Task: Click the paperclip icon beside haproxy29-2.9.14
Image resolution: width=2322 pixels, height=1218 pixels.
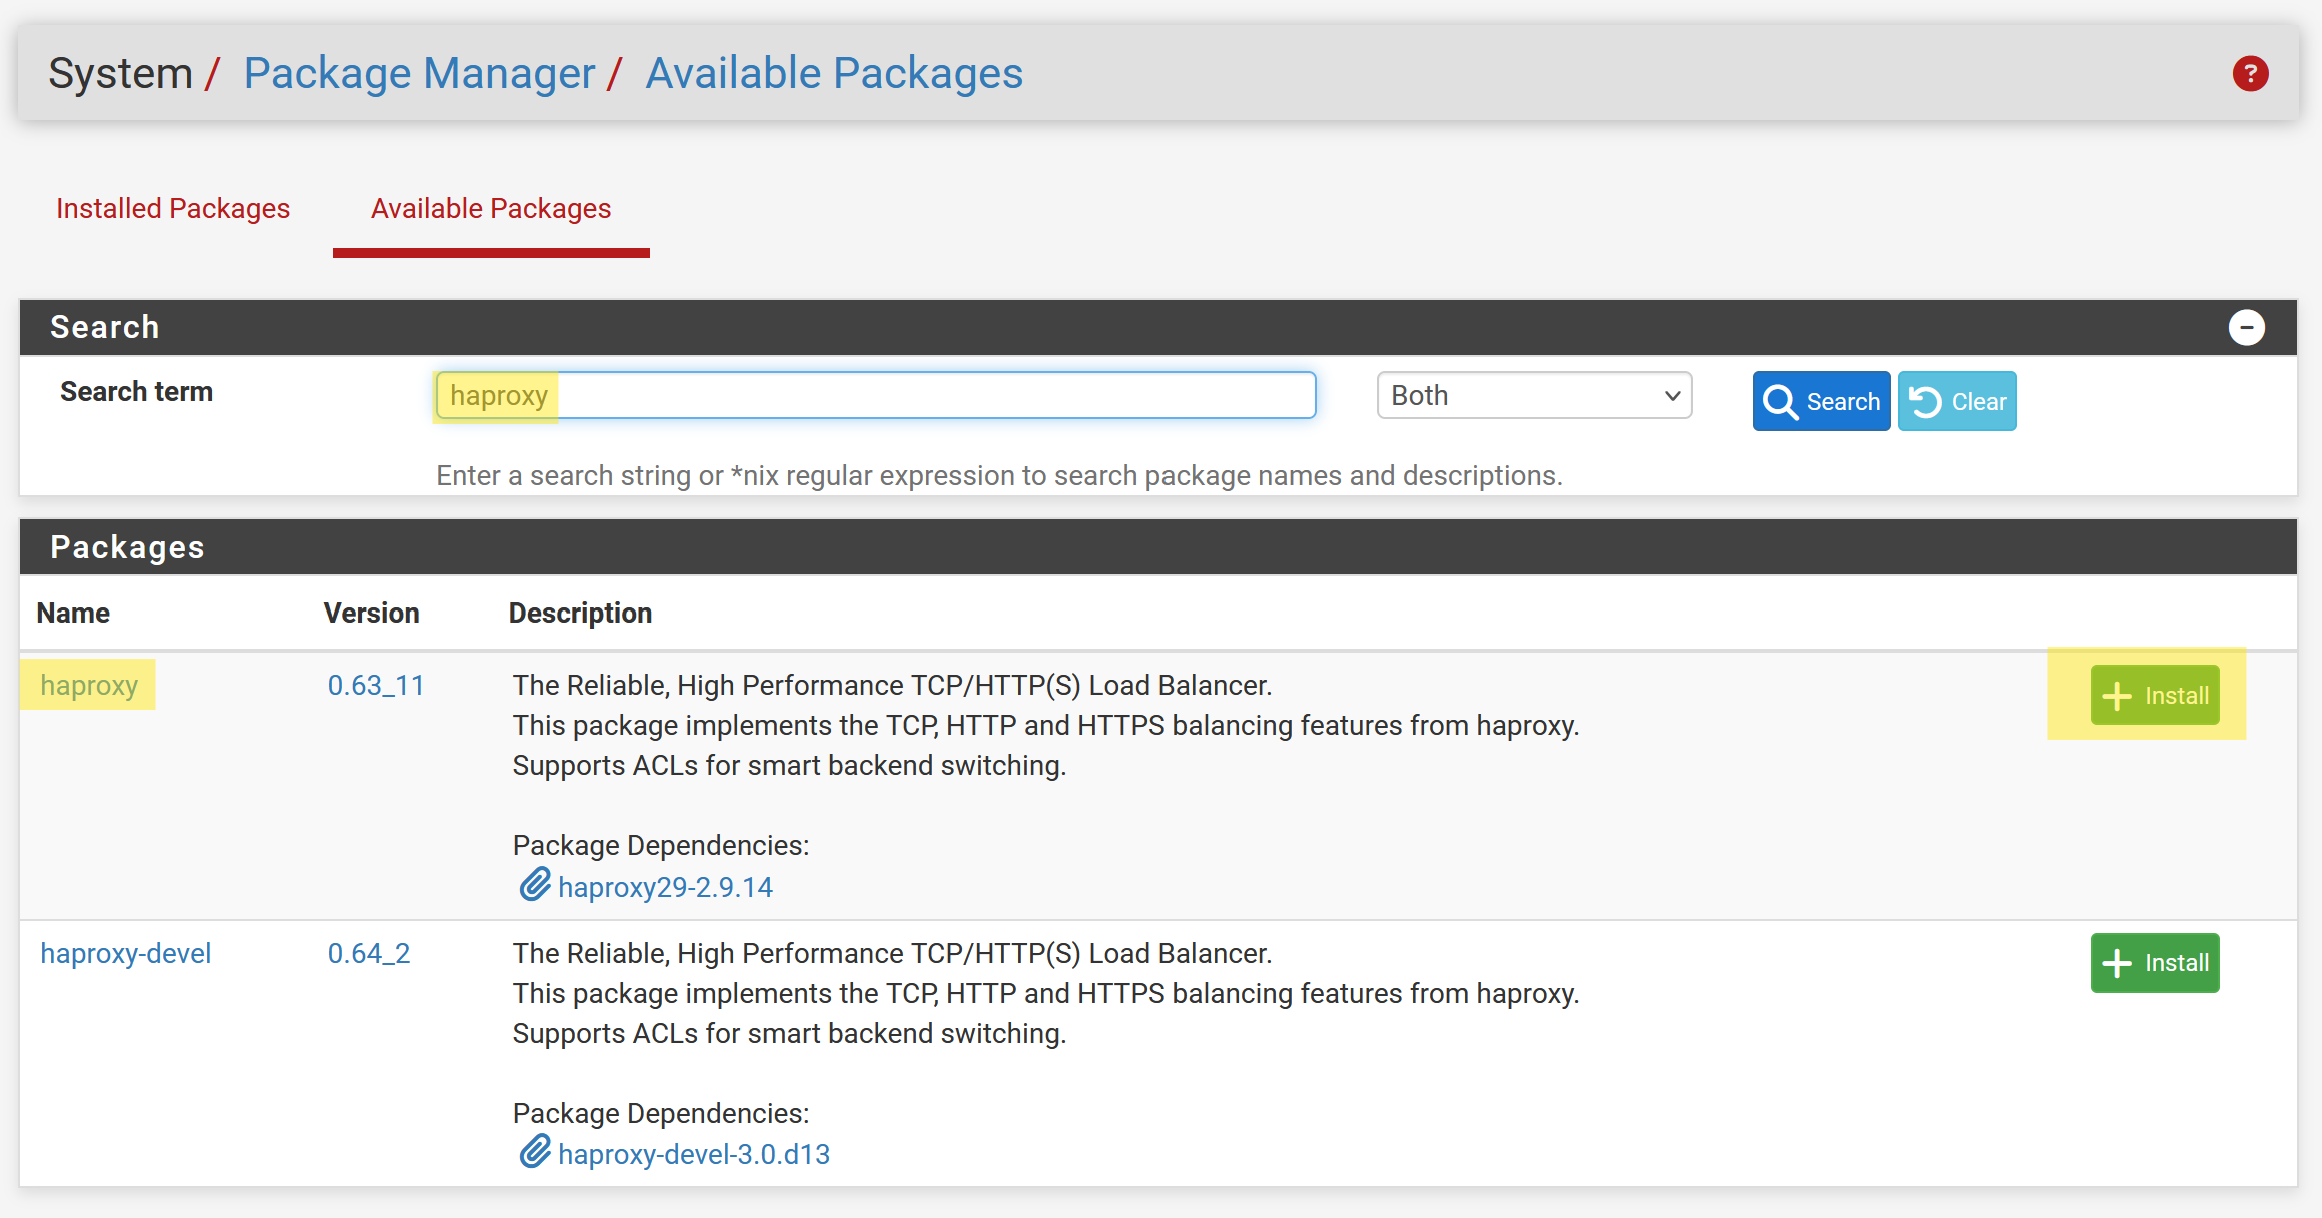Action: pos(535,885)
